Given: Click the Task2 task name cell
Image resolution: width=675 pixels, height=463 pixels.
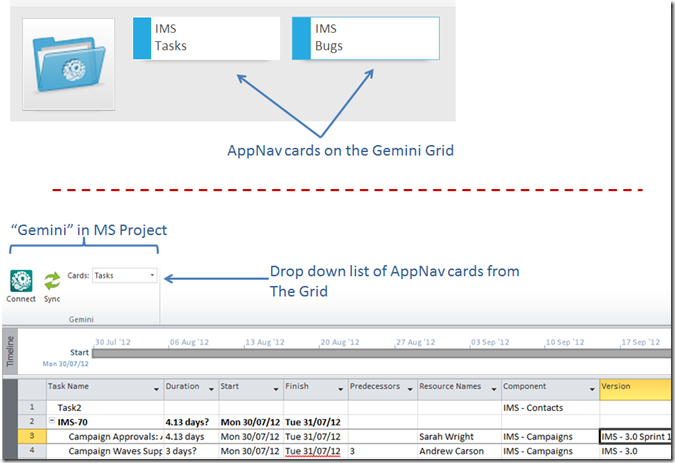Looking at the screenshot, I should click(x=105, y=407).
